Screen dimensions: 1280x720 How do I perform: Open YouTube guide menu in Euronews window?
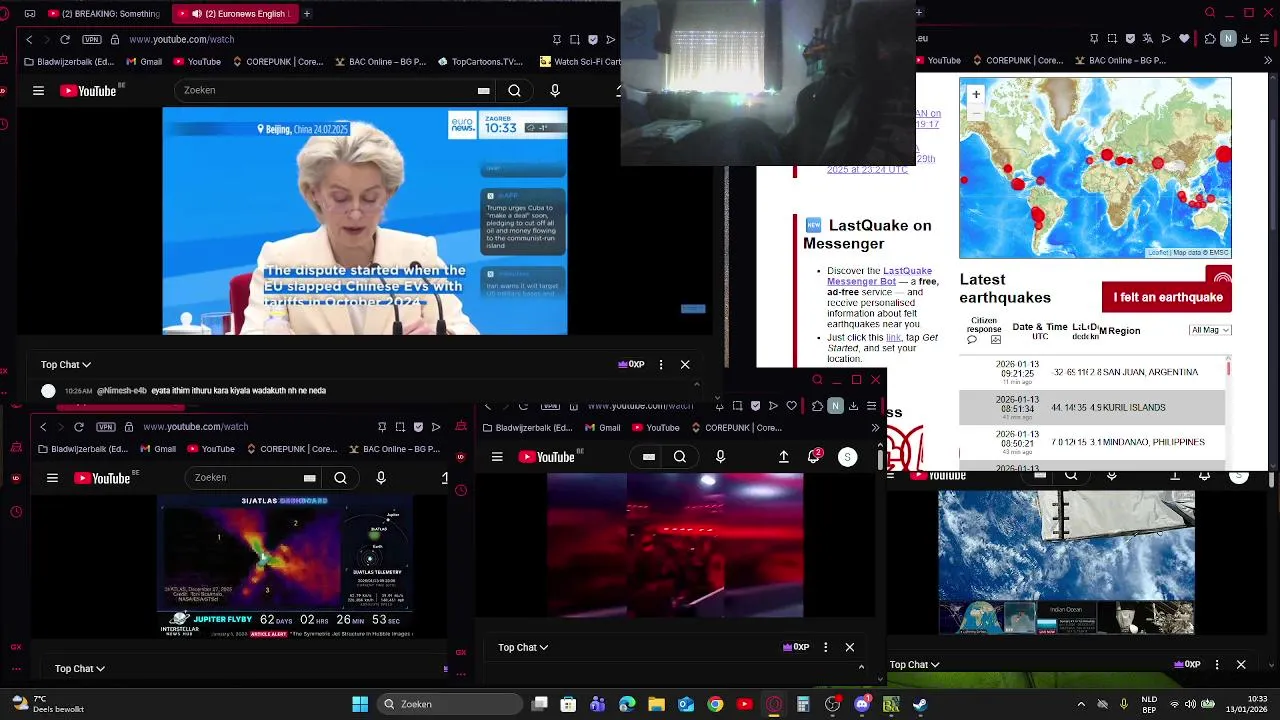pyautogui.click(x=38, y=91)
